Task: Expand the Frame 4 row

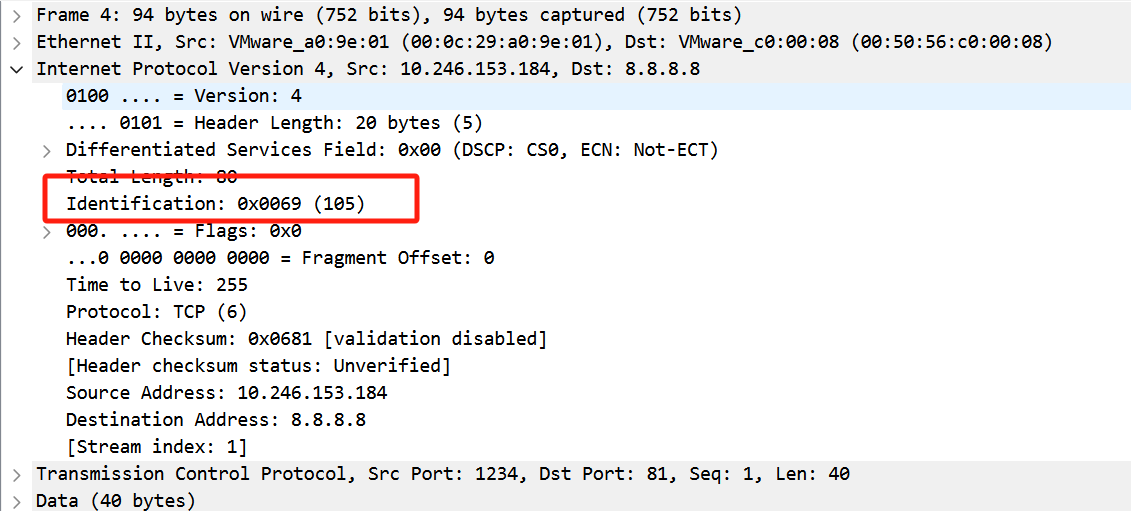Action: (16, 15)
